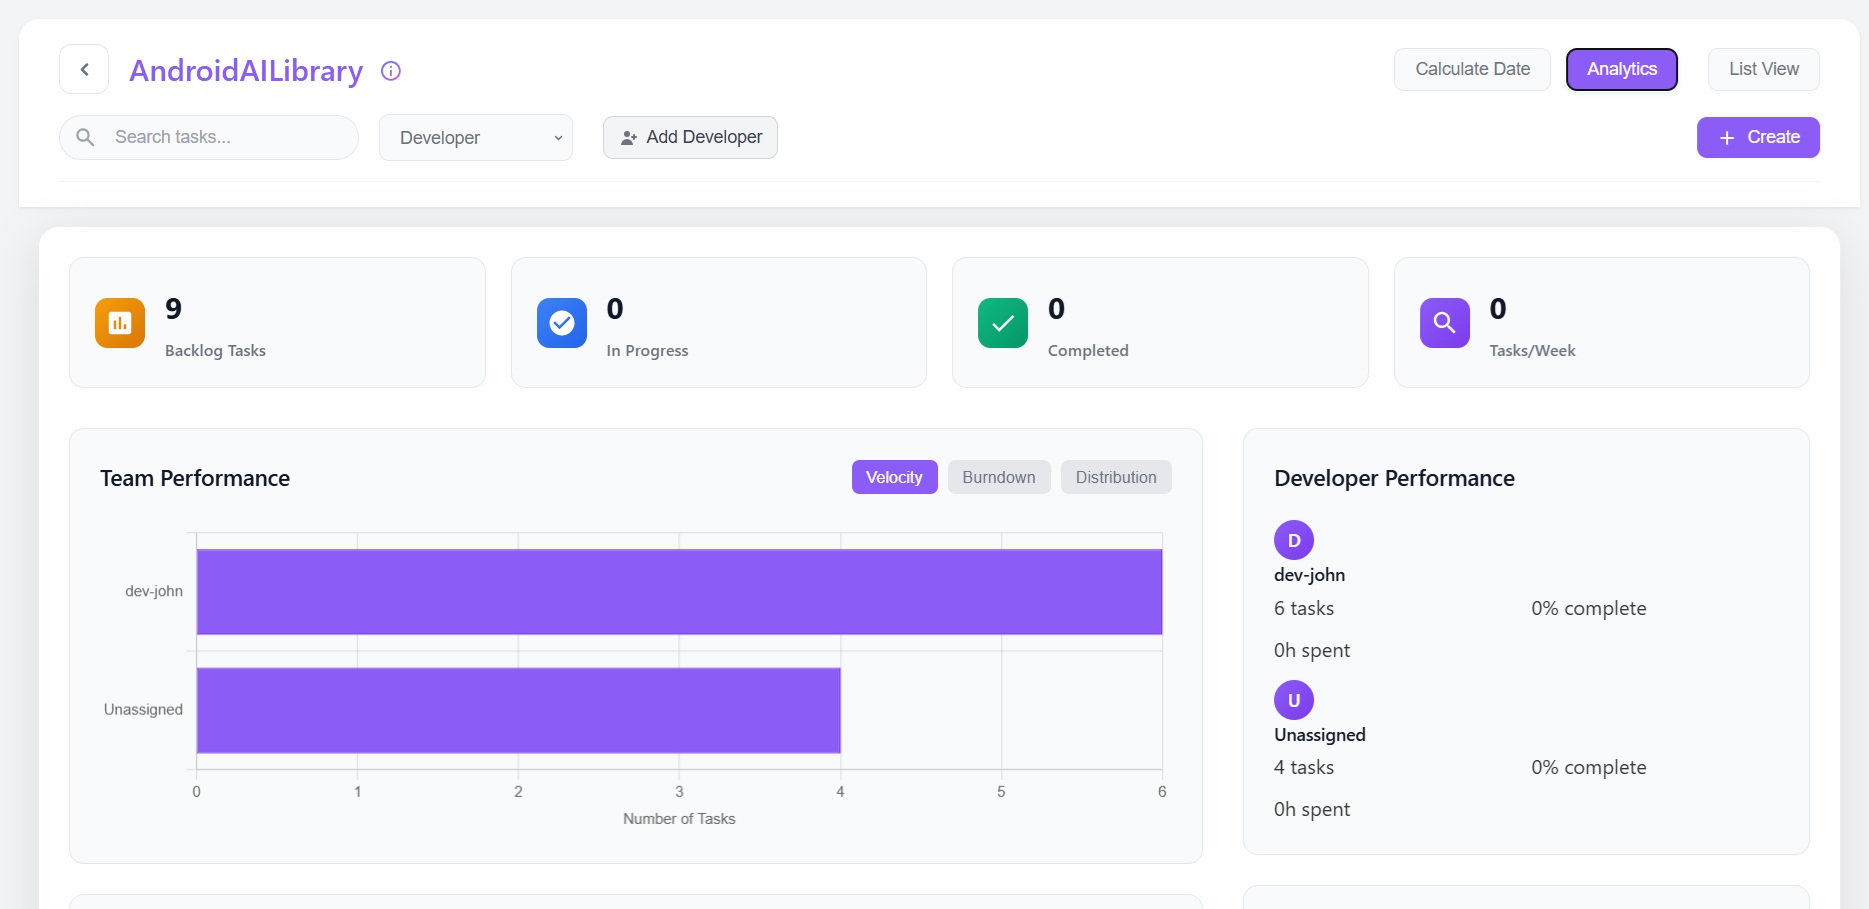Open the Developer filter dropdown
Screen dimensions: 1869x909
tap(476, 138)
